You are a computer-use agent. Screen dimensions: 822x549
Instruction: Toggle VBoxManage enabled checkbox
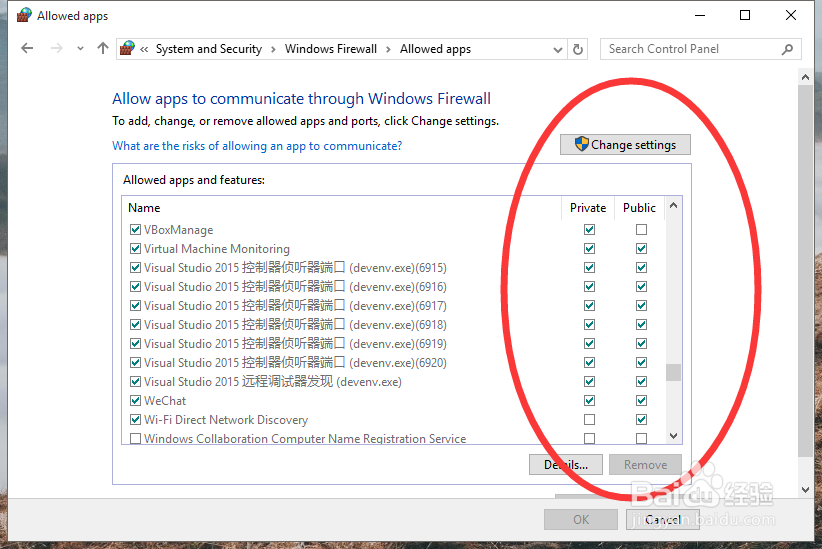[135, 230]
